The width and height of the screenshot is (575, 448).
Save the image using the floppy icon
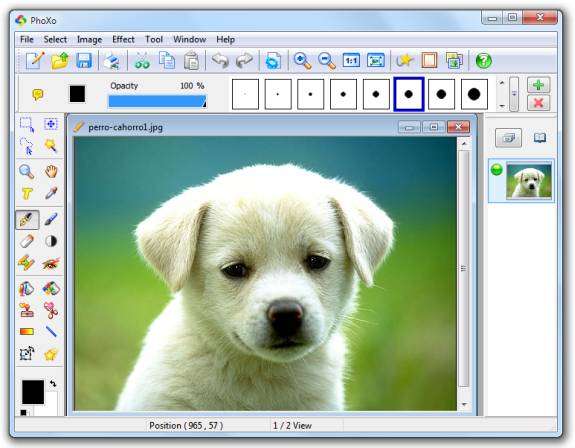tap(84, 60)
